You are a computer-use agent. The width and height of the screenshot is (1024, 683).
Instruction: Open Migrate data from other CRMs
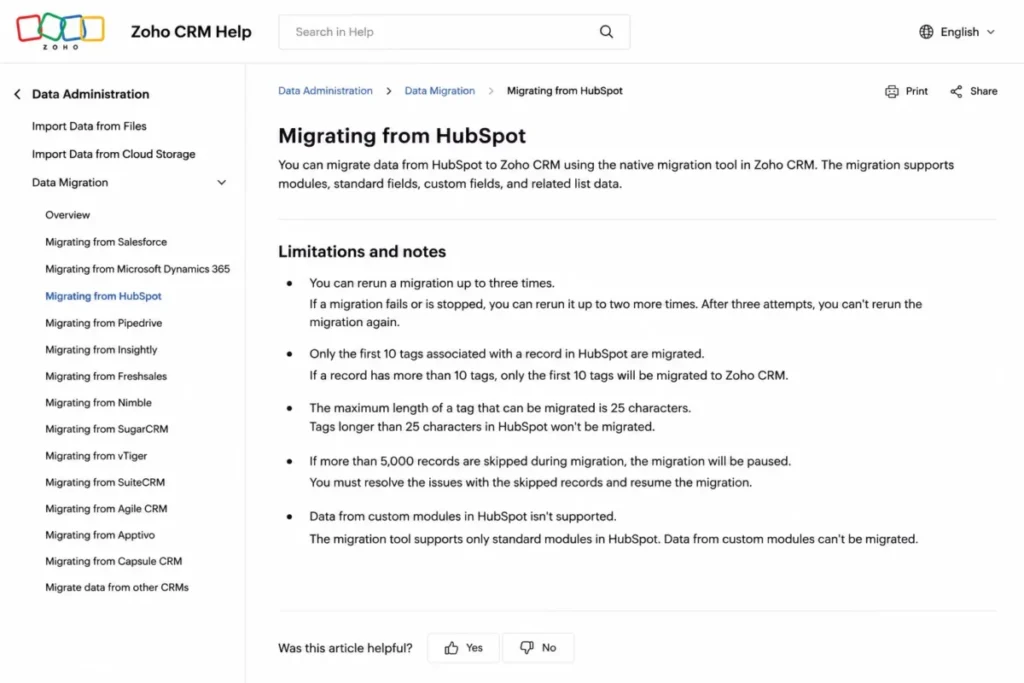tap(117, 588)
